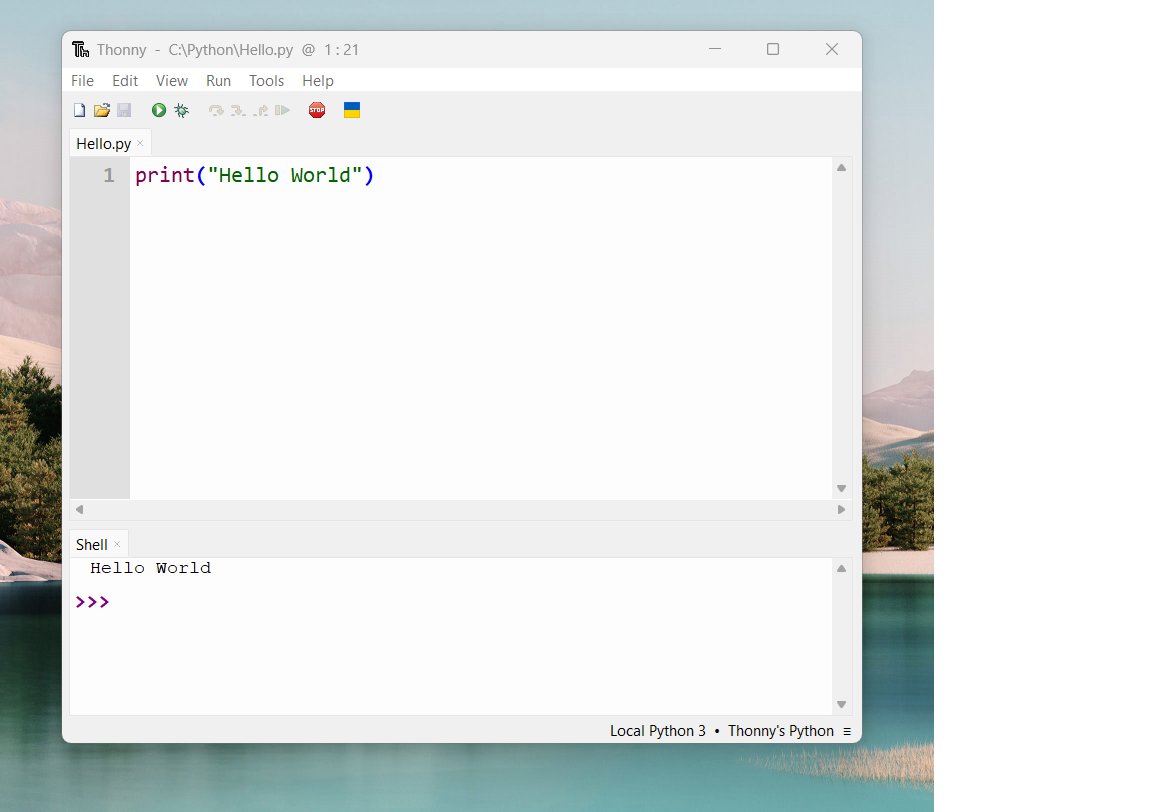Debug current script with bug icon

click(181, 110)
